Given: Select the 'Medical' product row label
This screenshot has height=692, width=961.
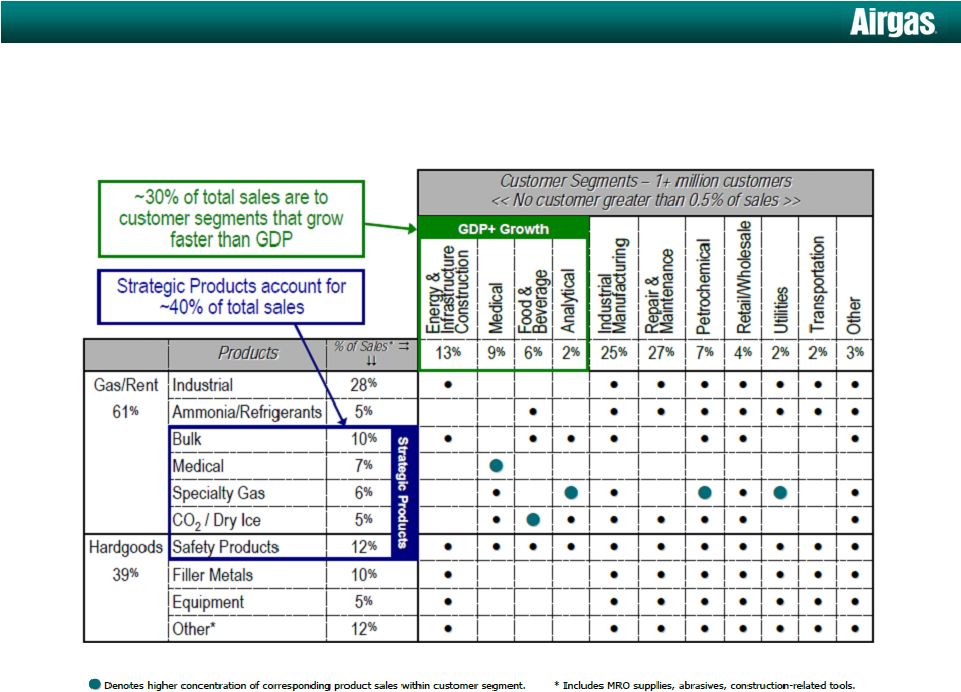Looking at the screenshot, I should (198, 466).
